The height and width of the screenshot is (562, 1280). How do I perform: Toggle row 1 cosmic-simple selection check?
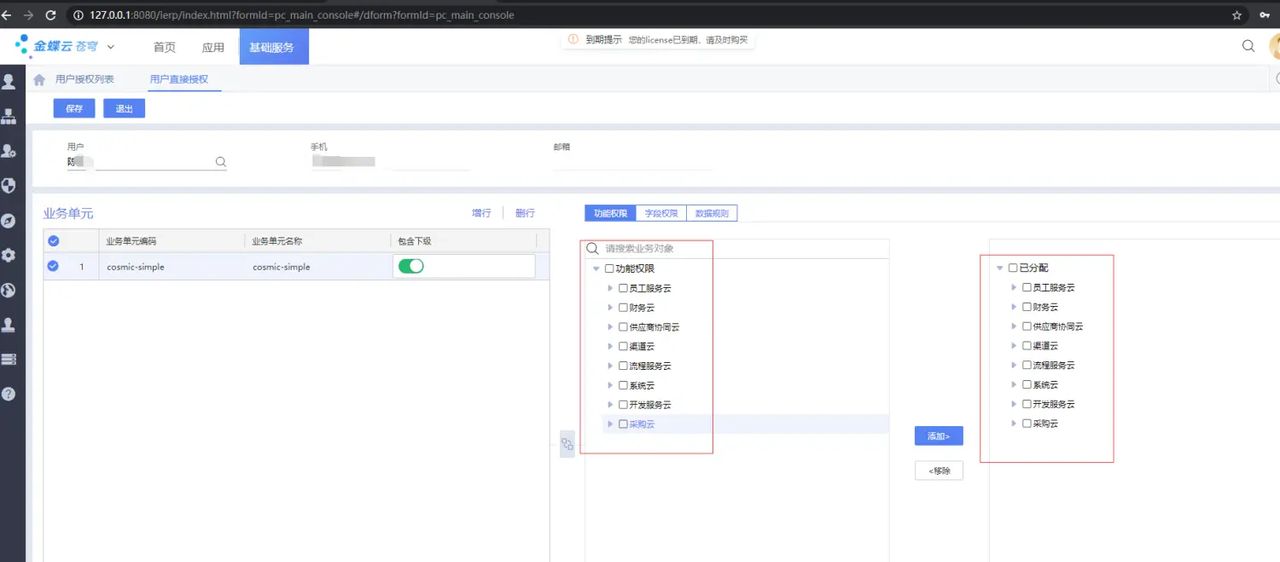[53, 266]
